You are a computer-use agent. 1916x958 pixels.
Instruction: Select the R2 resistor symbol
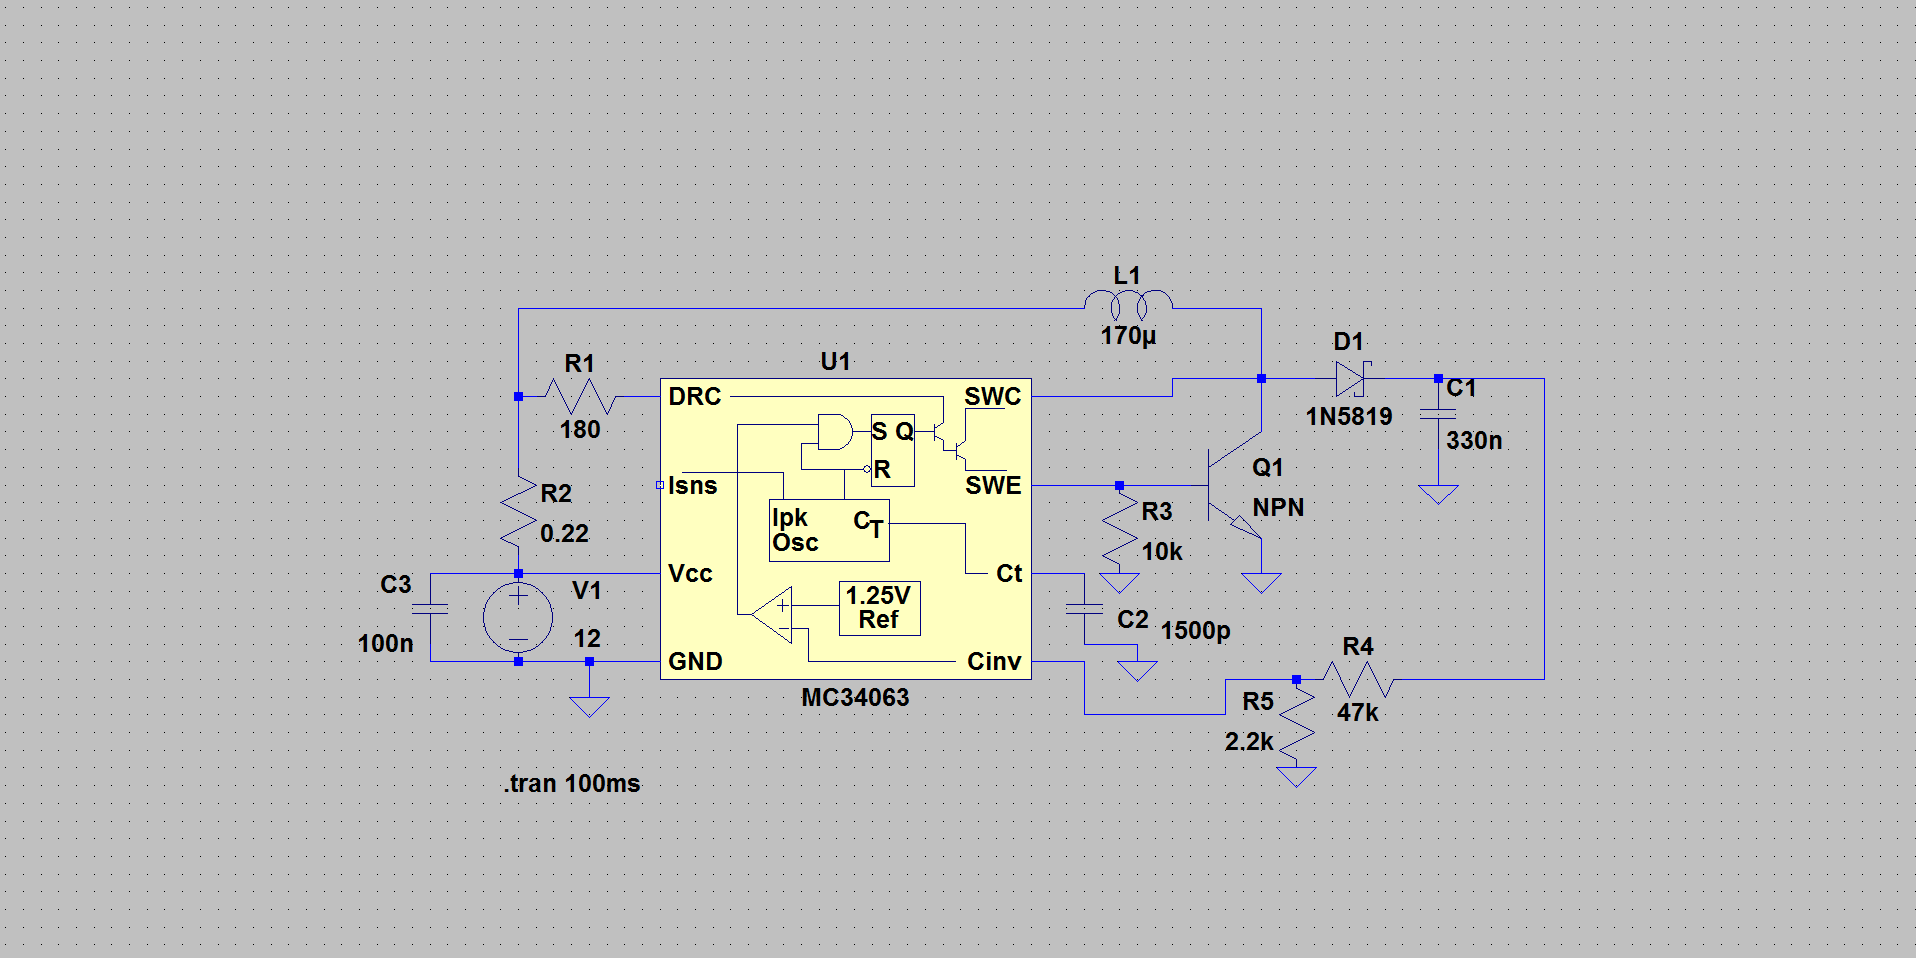518,512
